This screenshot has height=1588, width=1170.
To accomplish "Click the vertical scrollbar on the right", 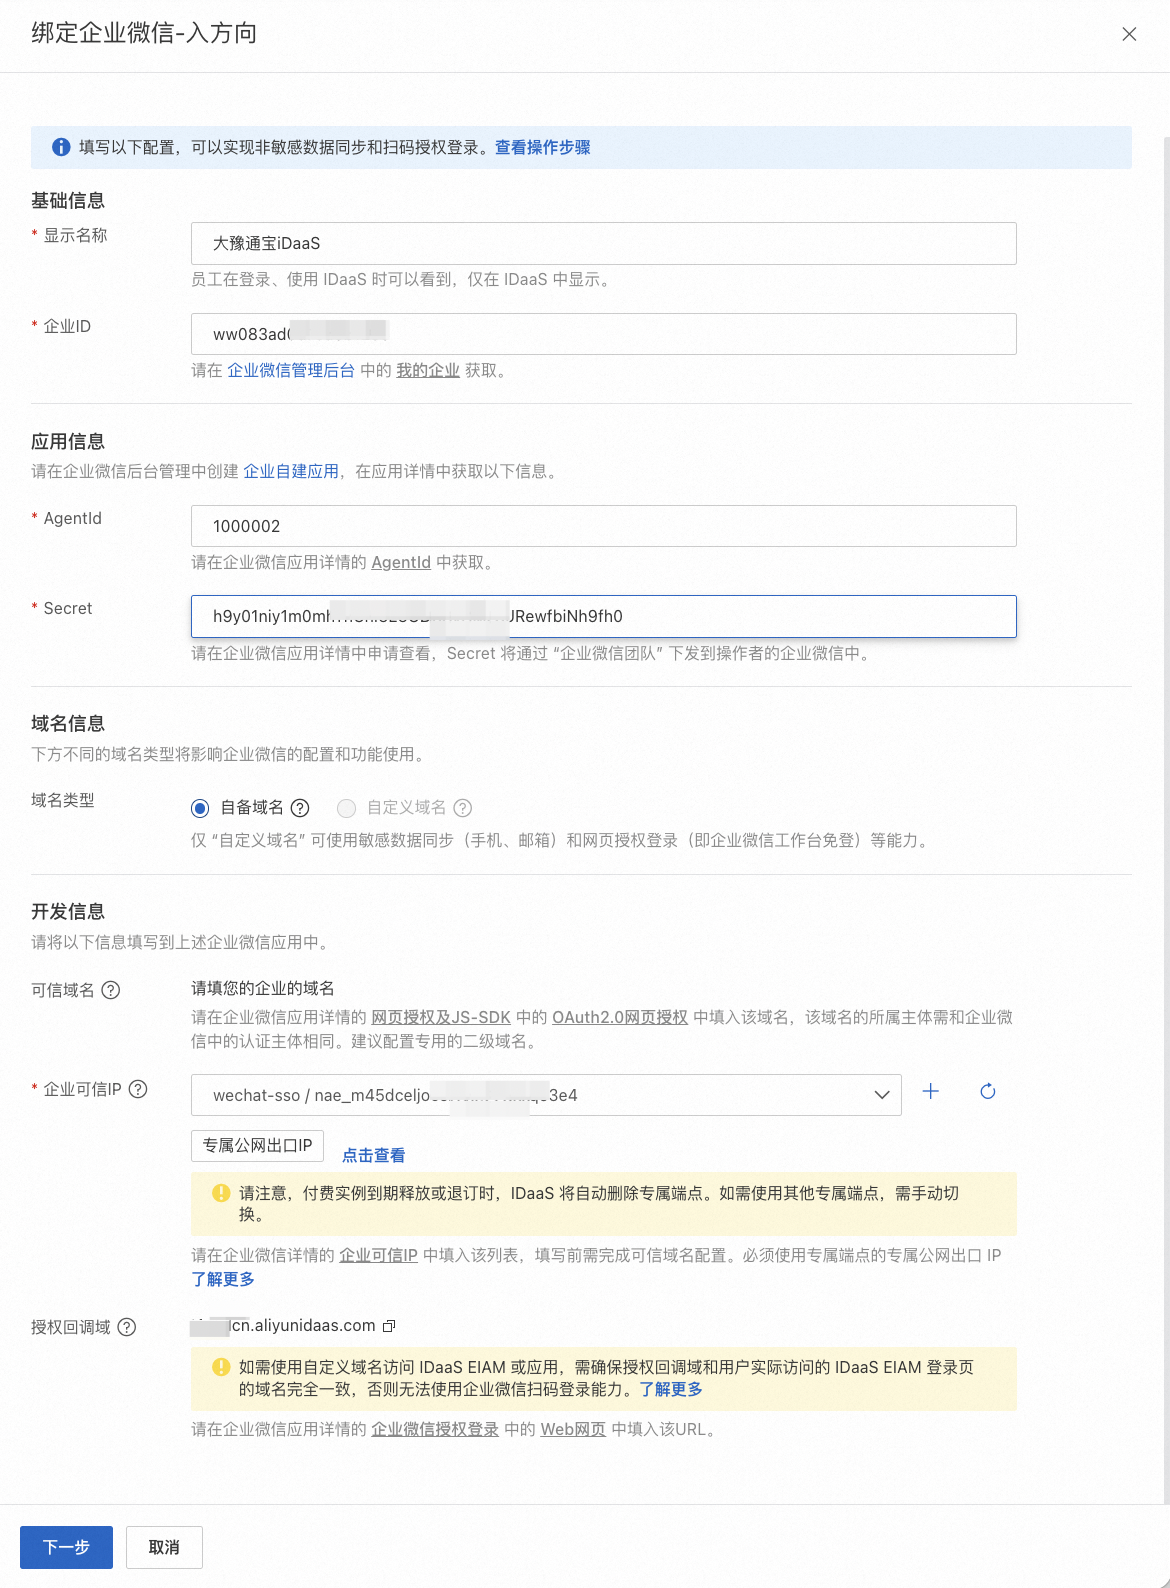I will tap(1166, 820).
